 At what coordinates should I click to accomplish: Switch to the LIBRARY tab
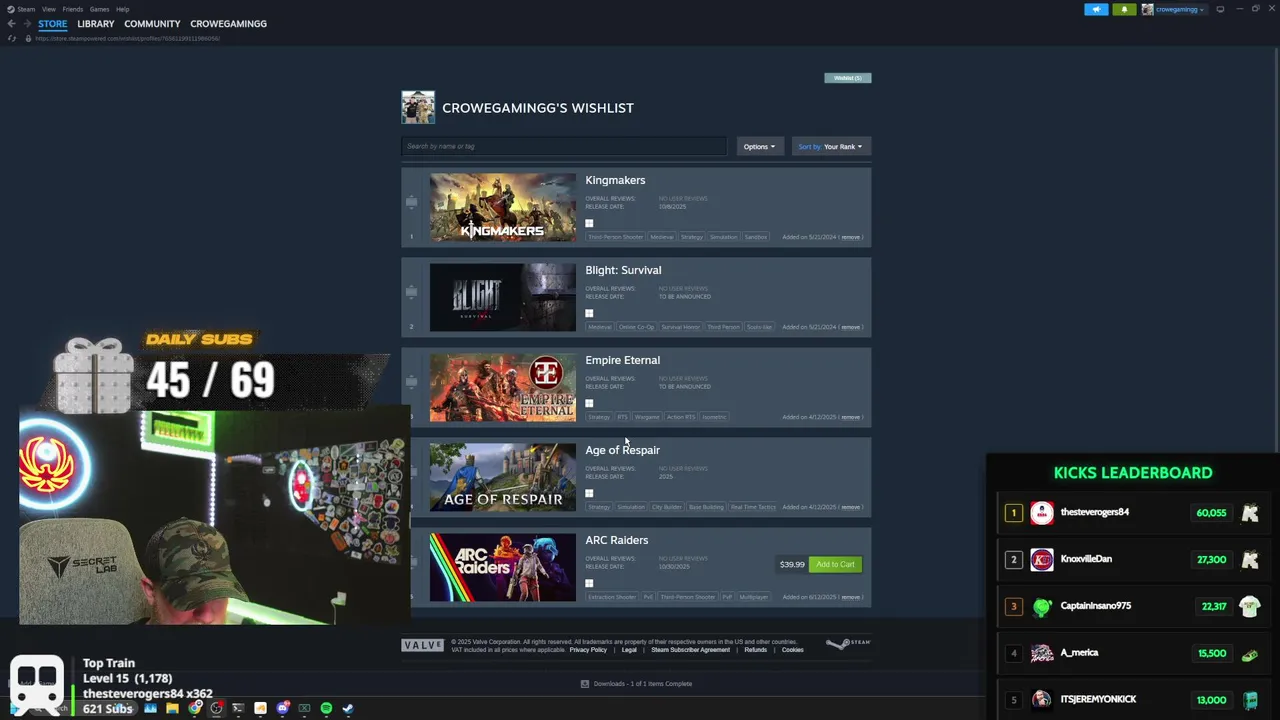tap(96, 23)
